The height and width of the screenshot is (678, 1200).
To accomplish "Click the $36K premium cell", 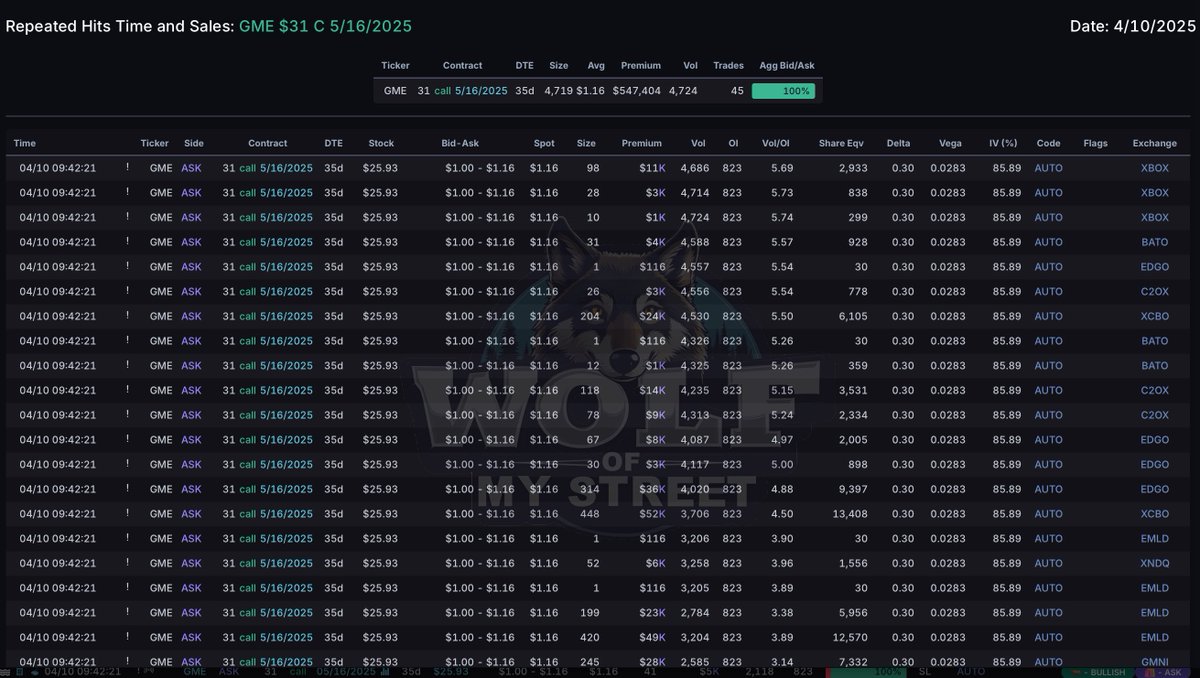I will pos(653,489).
